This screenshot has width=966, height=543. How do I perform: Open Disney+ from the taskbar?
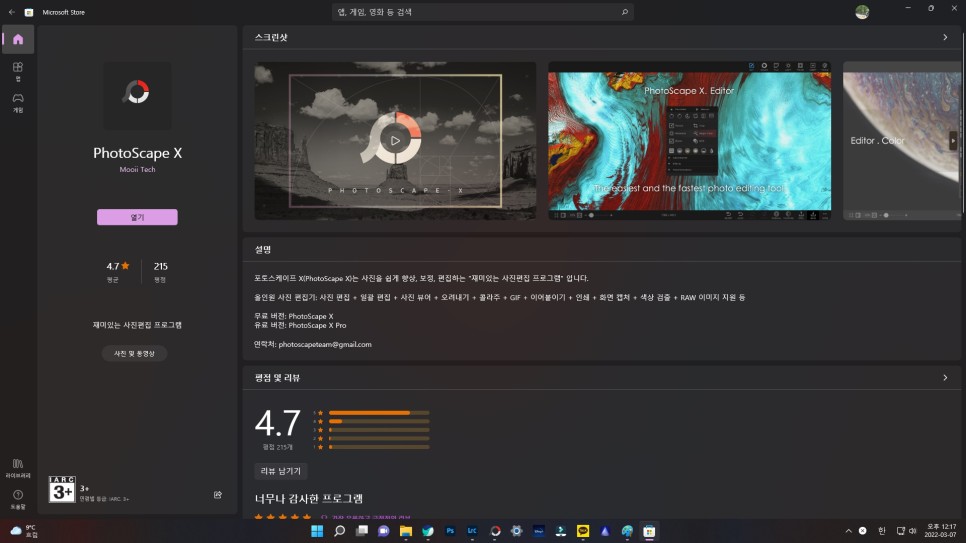tap(538, 531)
